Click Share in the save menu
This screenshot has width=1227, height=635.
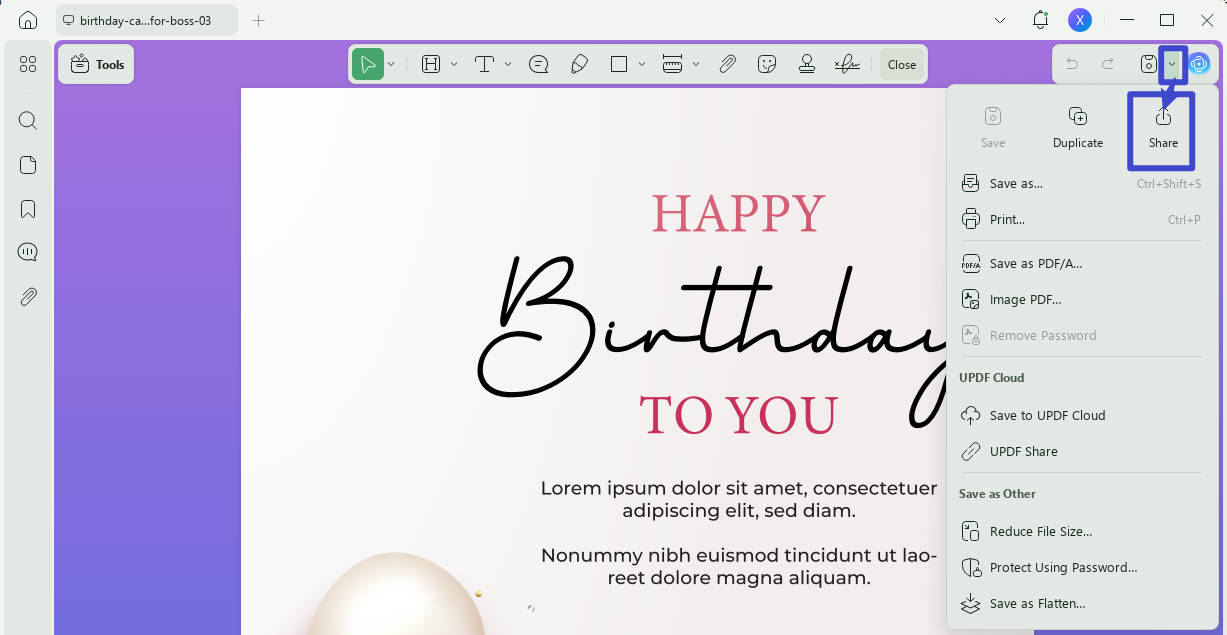1163,129
